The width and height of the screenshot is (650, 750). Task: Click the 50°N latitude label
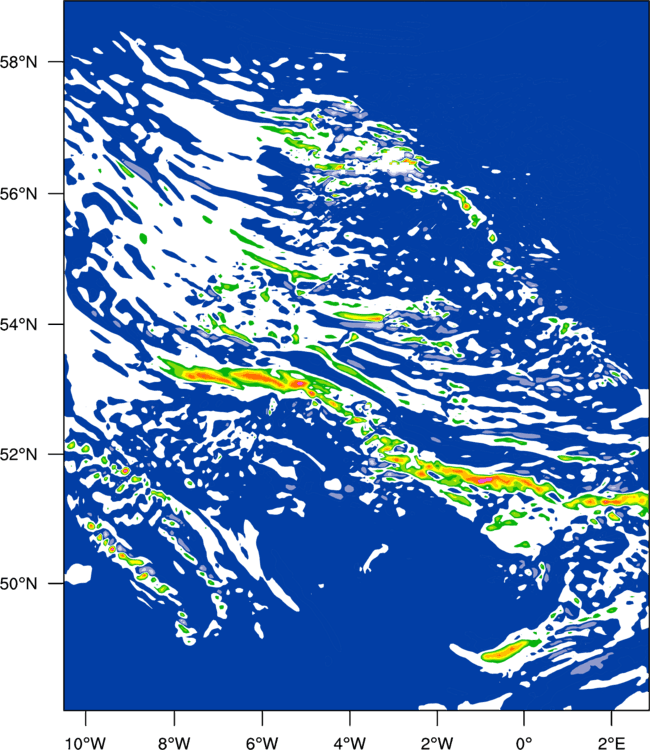tap(18, 584)
